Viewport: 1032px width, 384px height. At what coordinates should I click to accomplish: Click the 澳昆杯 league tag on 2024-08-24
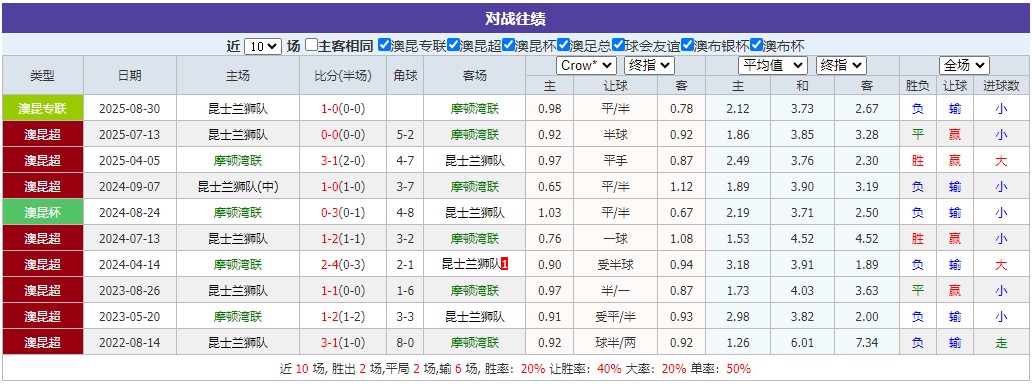(x=43, y=213)
